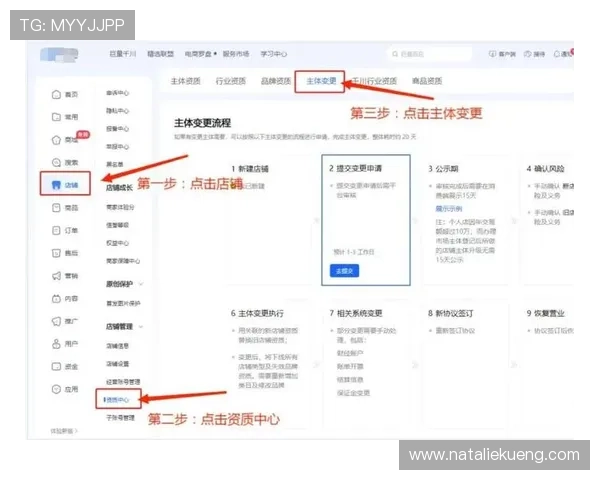Open the 营销 megaphone sidebar icon
The image size is (600, 480).
(x=56, y=276)
